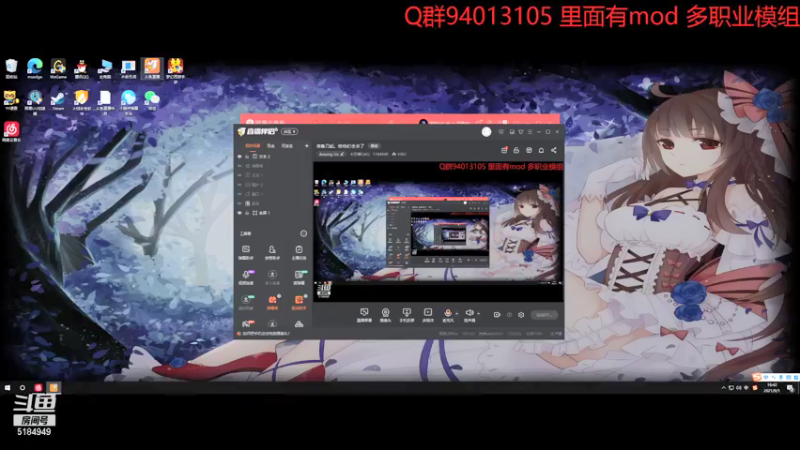The width and height of the screenshot is (800, 450).
Task: Click the start streaming button
Action: pyautogui.click(x=544, y=315)
